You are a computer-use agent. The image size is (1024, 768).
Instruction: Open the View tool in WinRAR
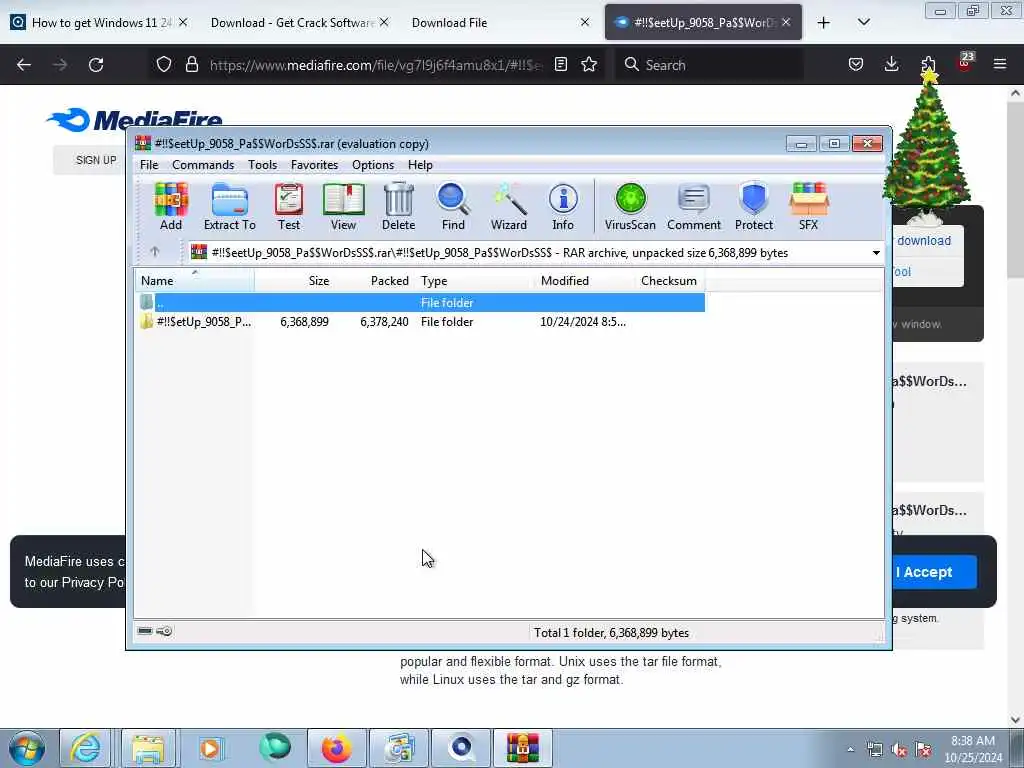pos(344,206)
